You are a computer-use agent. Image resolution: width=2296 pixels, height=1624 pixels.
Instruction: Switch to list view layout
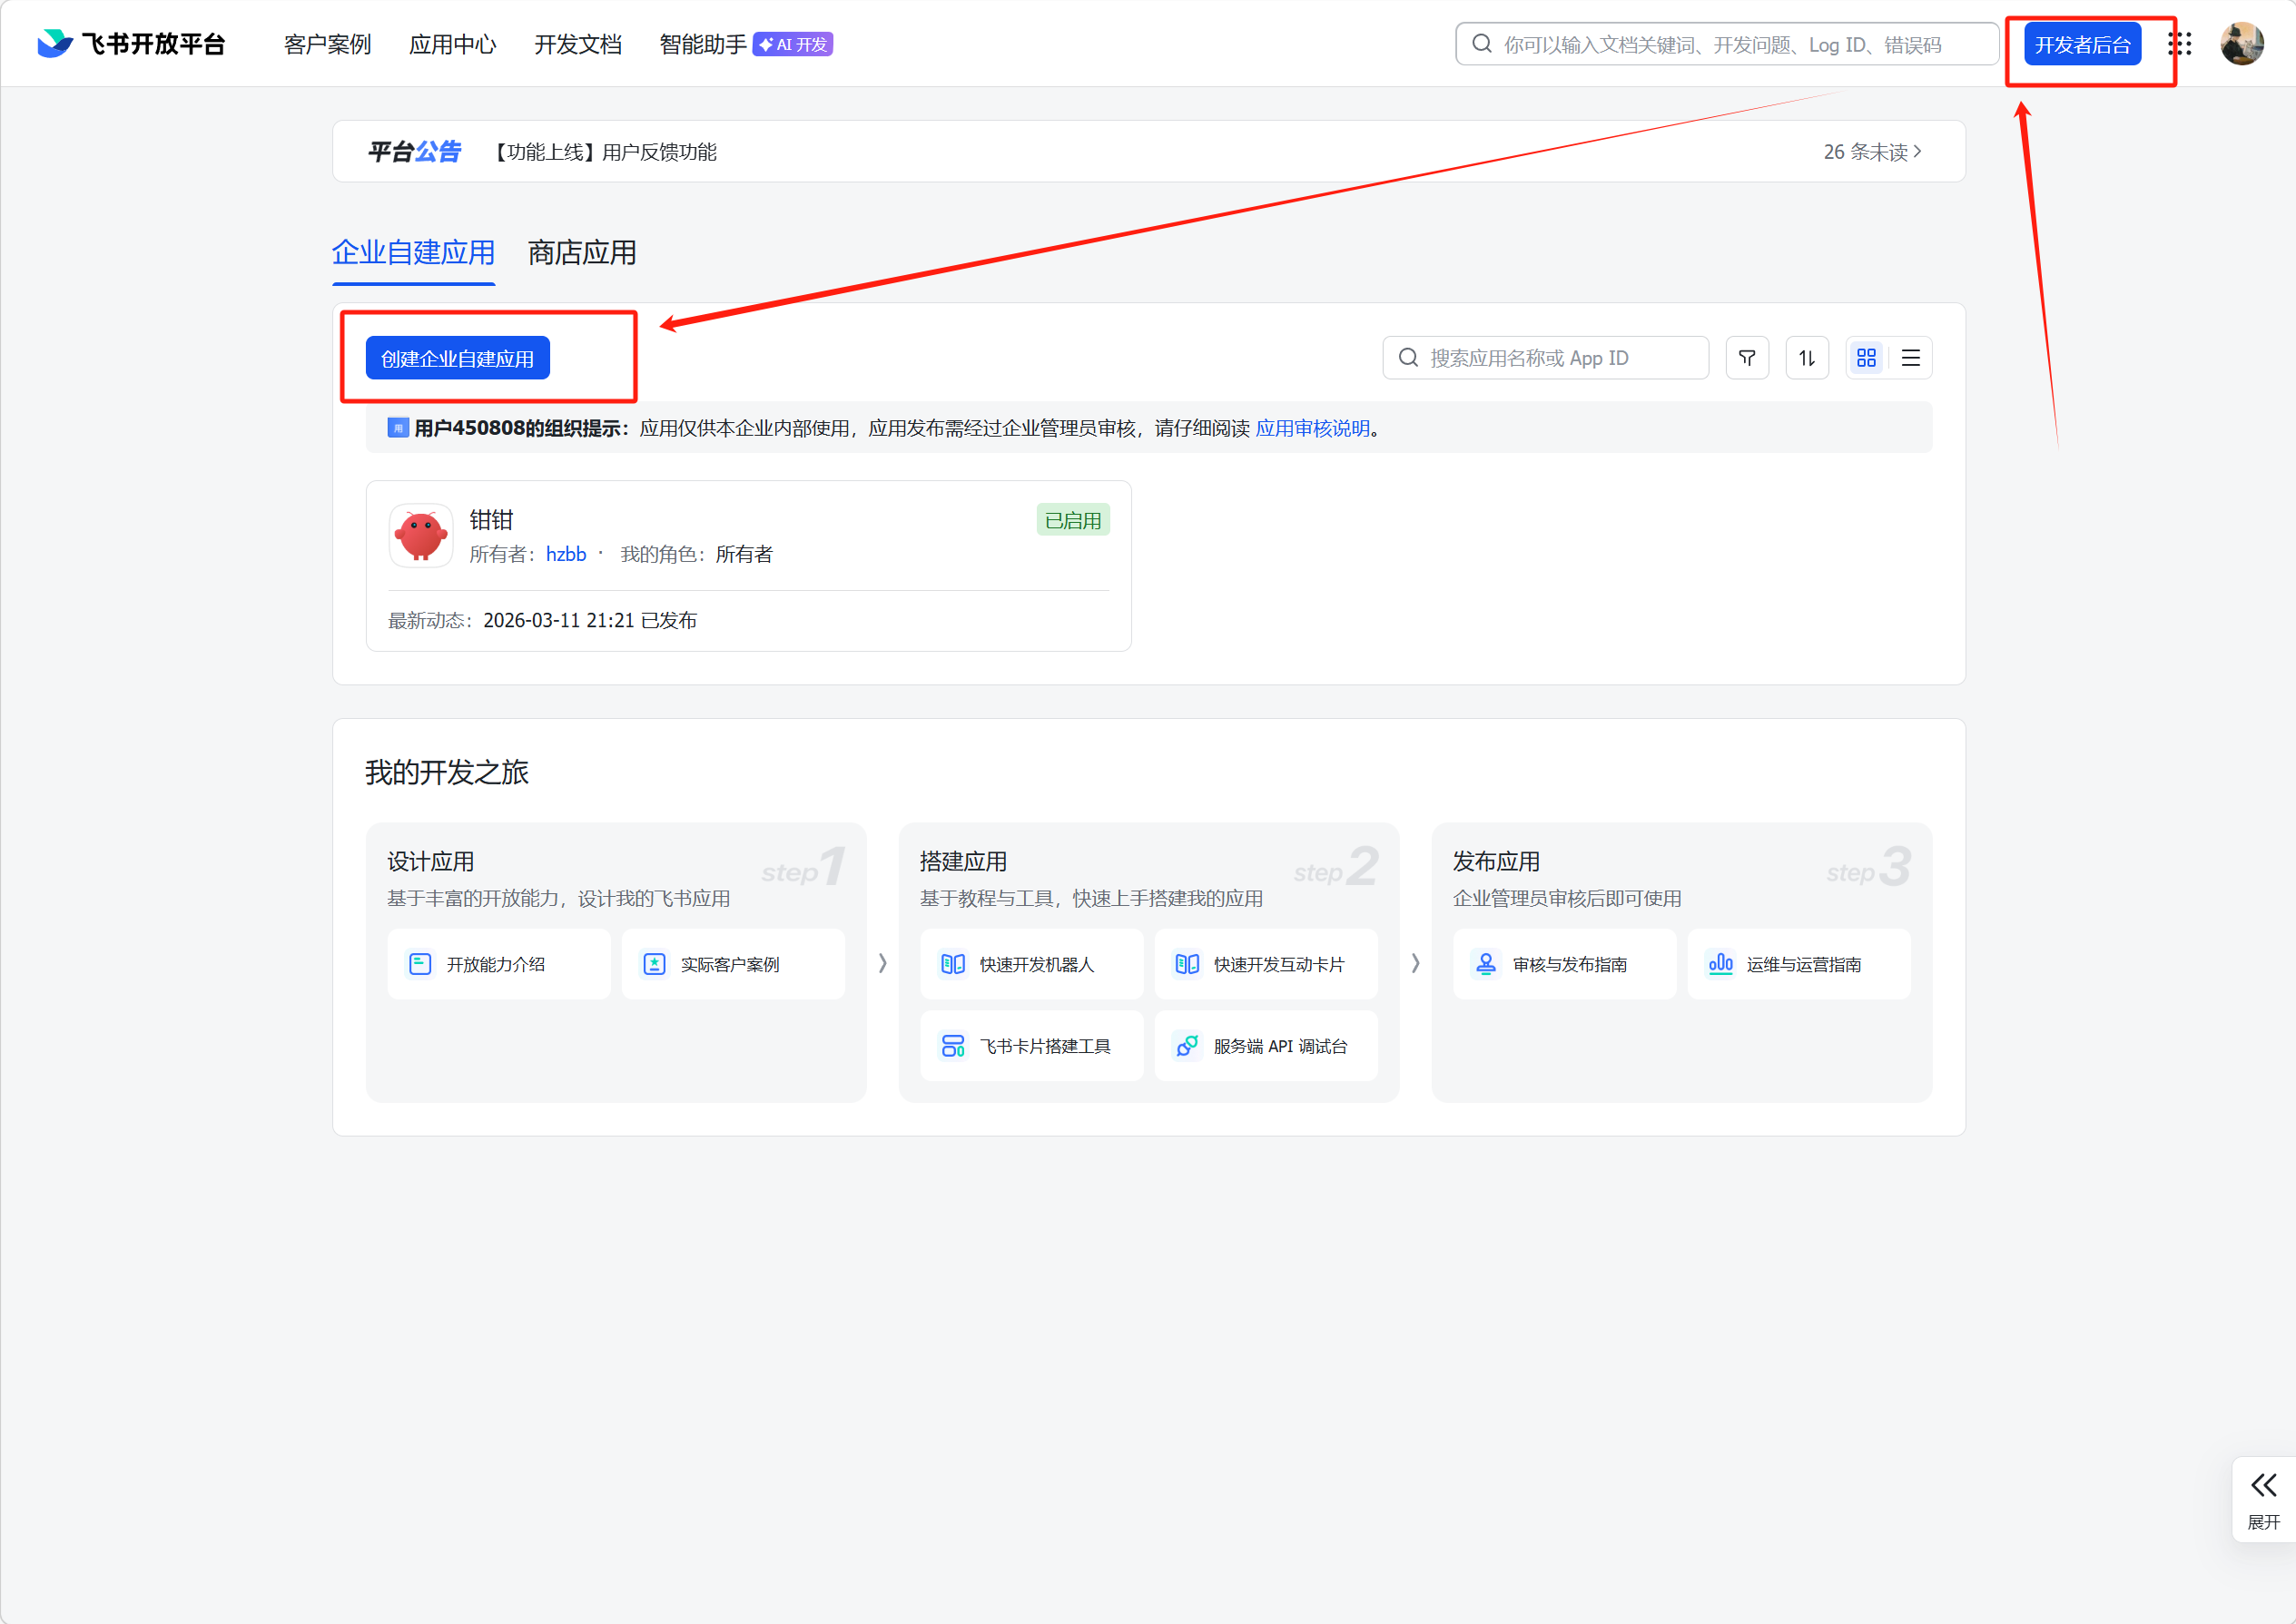point(1910,358)
